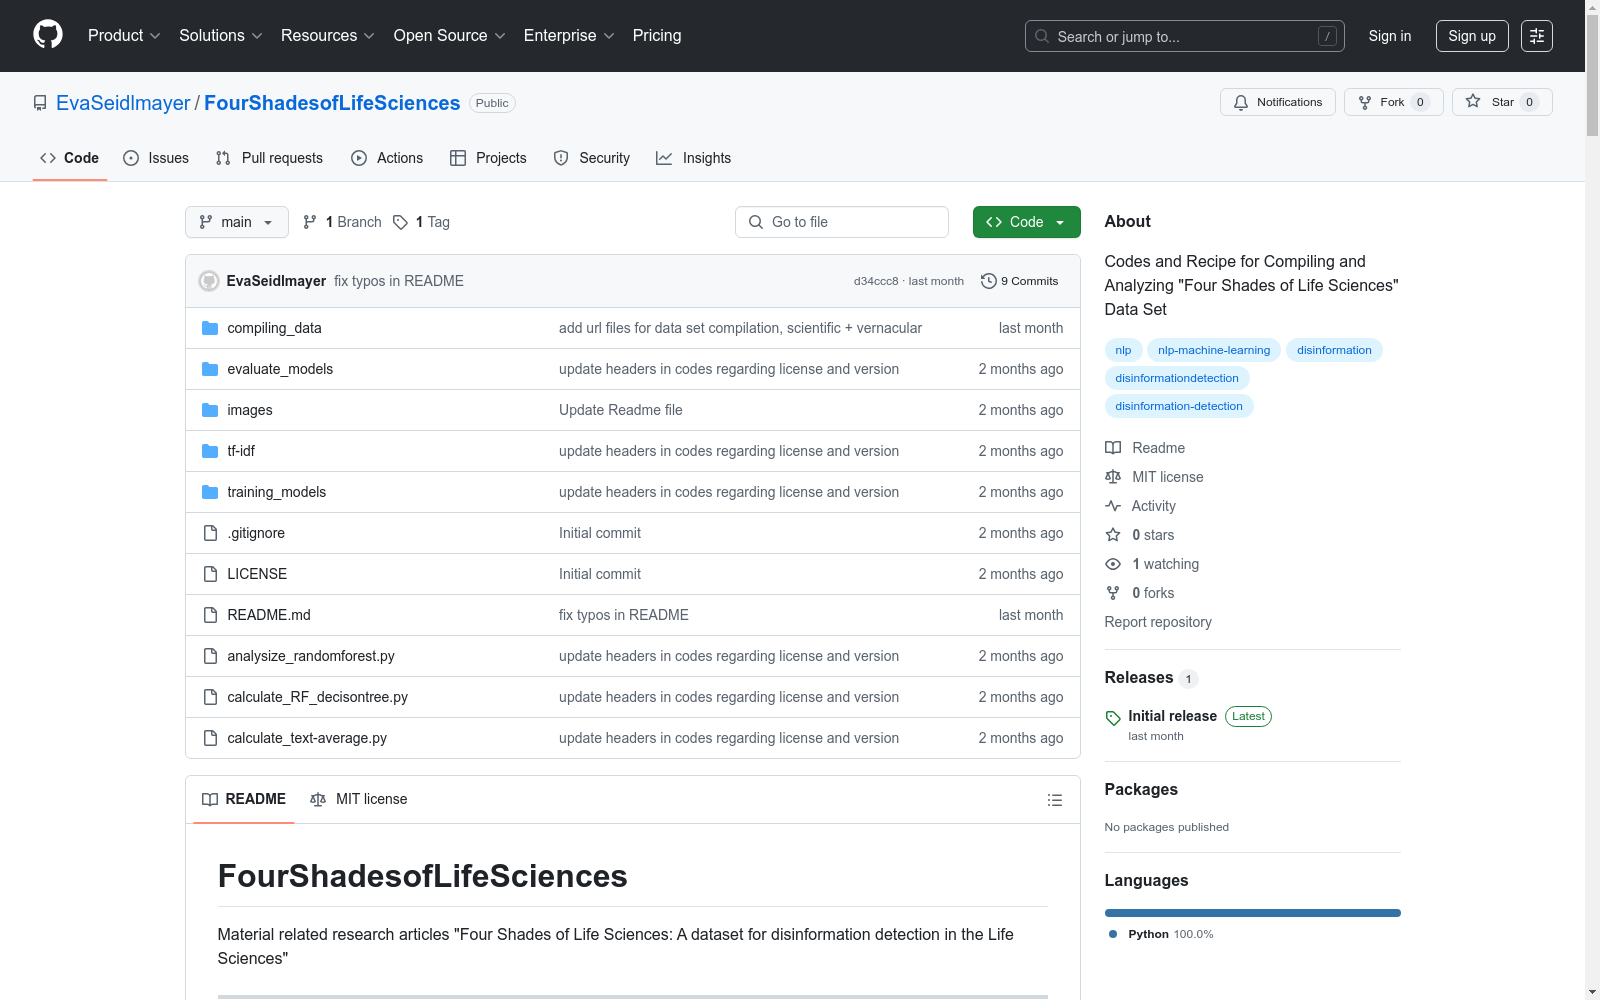Open Readme link in About sidebar
This screenshot has width=1600, height=1000.
point(1145,448)
